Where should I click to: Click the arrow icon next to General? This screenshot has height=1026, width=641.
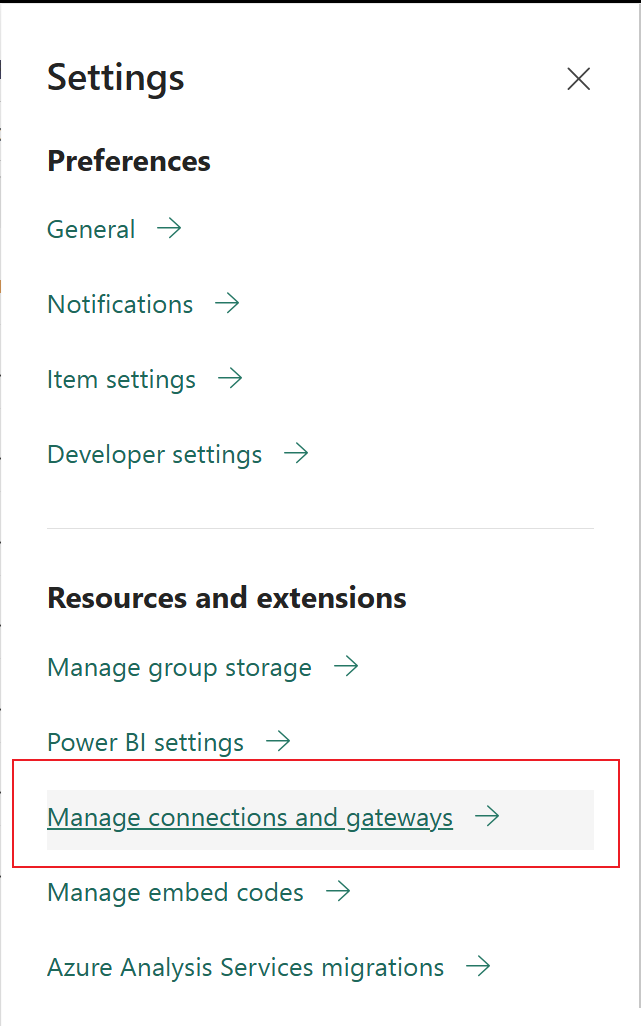pyautogui.click(x=169, y=229)
